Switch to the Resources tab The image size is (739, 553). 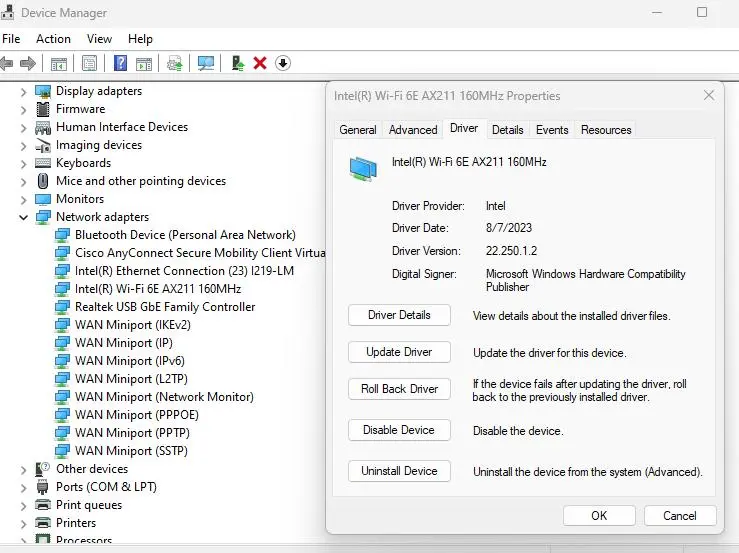[x=606, y=130]
